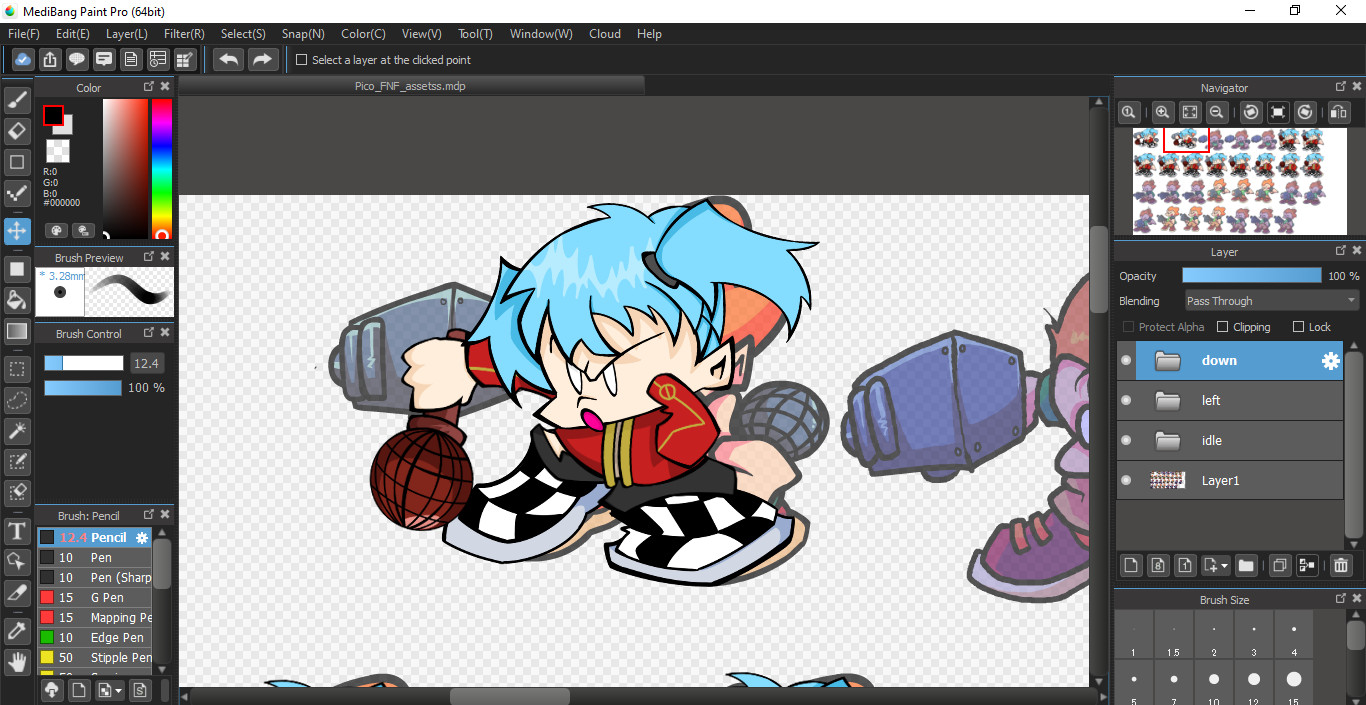Select the Bucket fill tool

17,300
